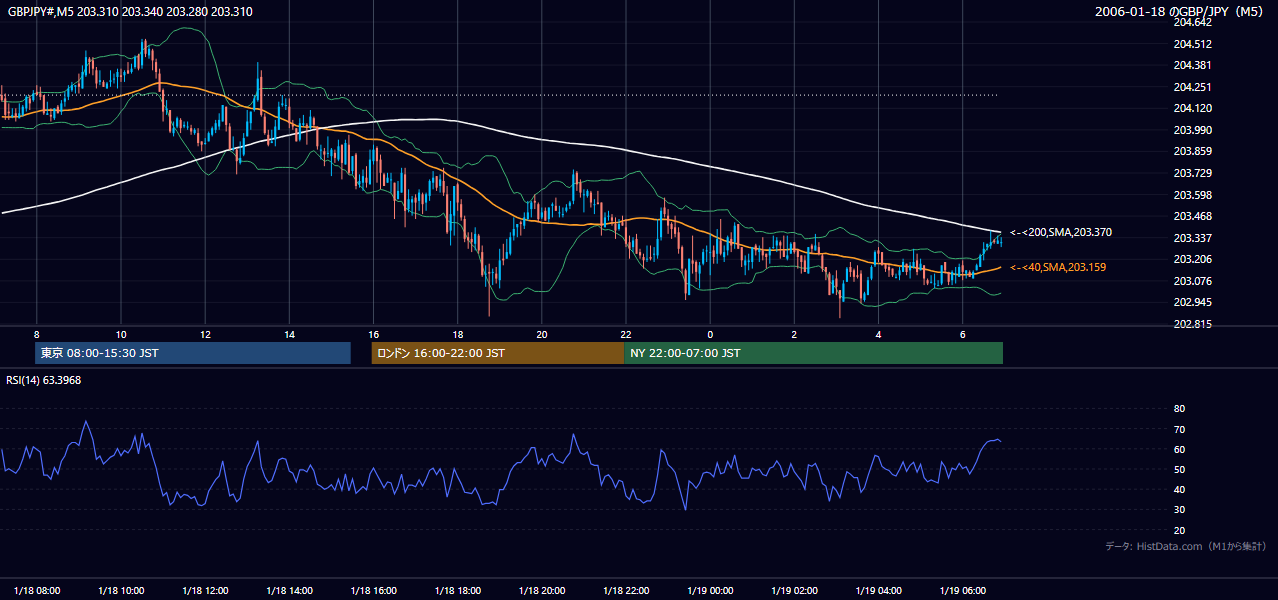Click the chart title 2006-01-18 のGBP/JPY (M5)
The width and height of the screenshot is (1278, 600).
[x=1180, y=12]
